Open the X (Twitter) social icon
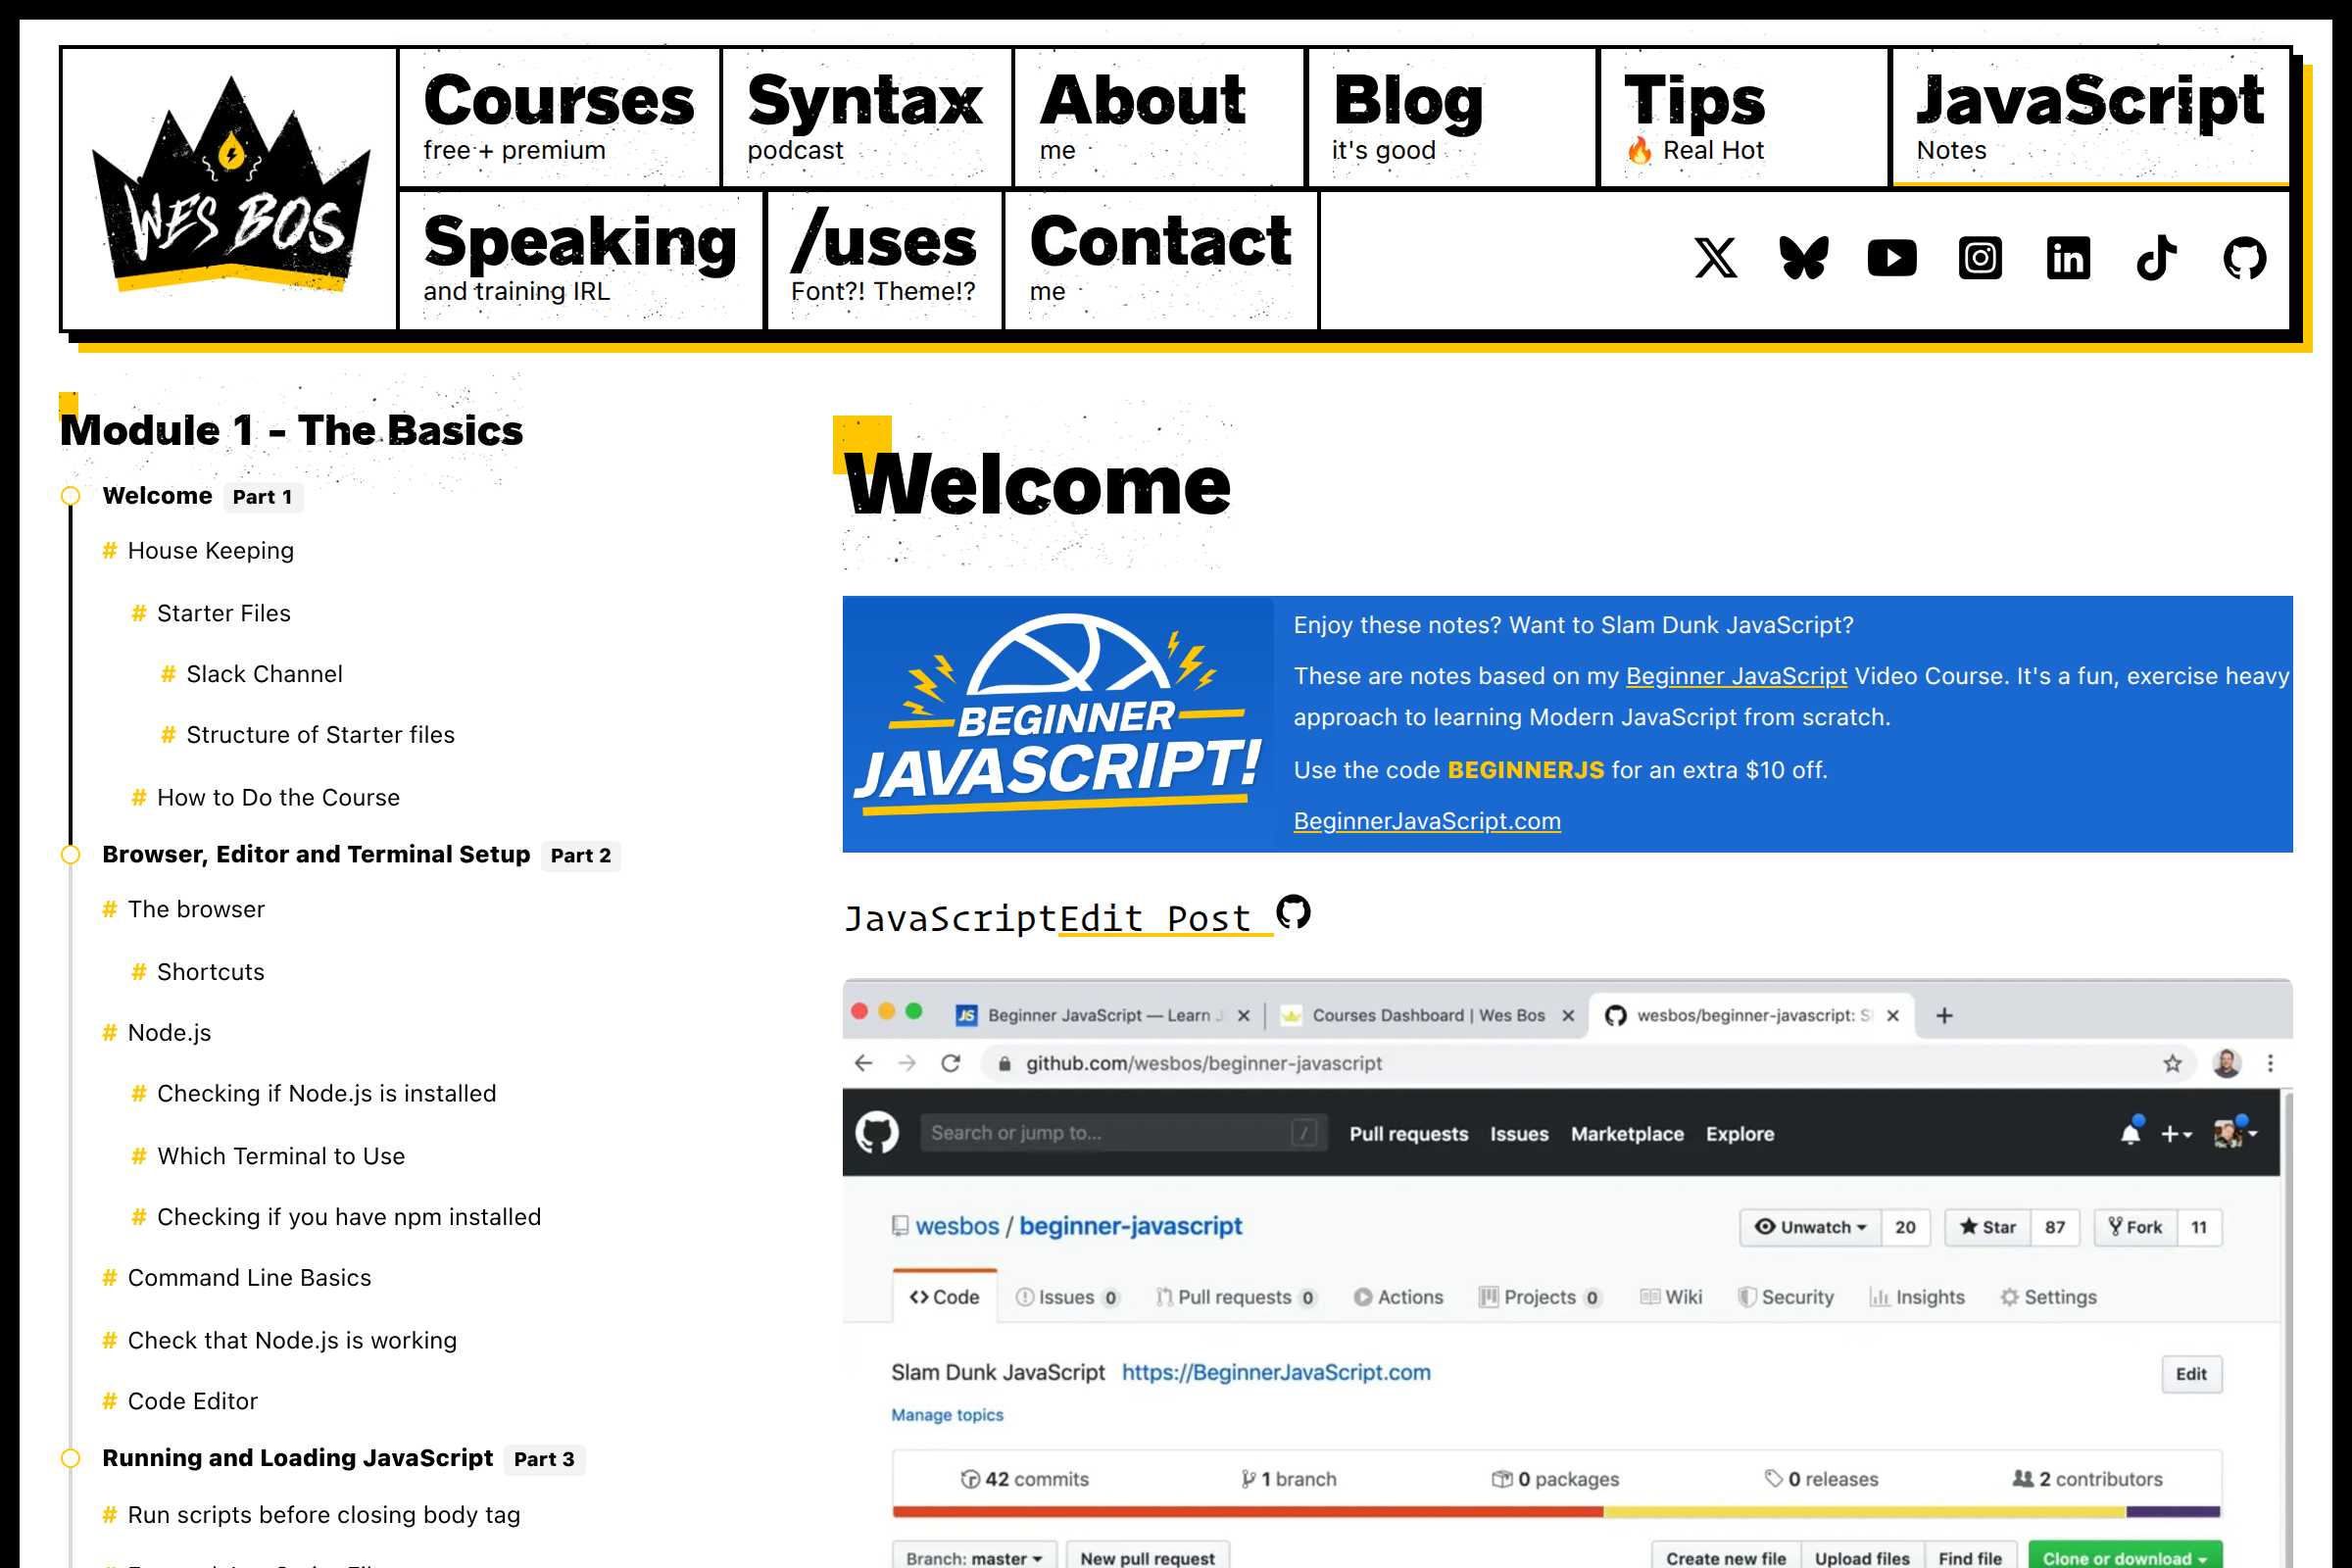This screenshot has height=1568, width=2352. (x=1716, y=258)
